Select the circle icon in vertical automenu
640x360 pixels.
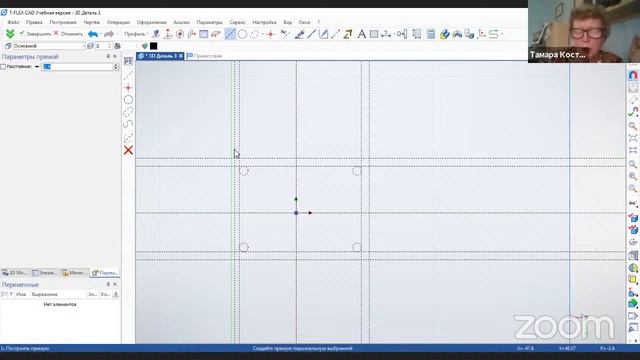128,100
